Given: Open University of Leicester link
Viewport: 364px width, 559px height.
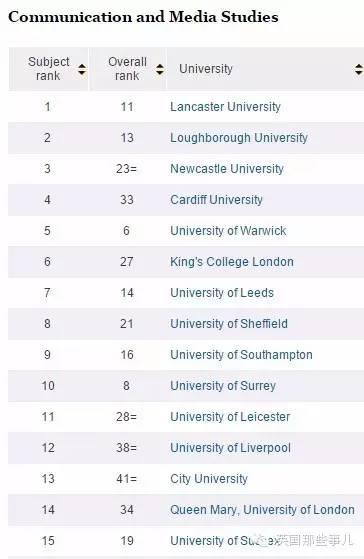Looking at the screenshot, I should tap(230, 417).
